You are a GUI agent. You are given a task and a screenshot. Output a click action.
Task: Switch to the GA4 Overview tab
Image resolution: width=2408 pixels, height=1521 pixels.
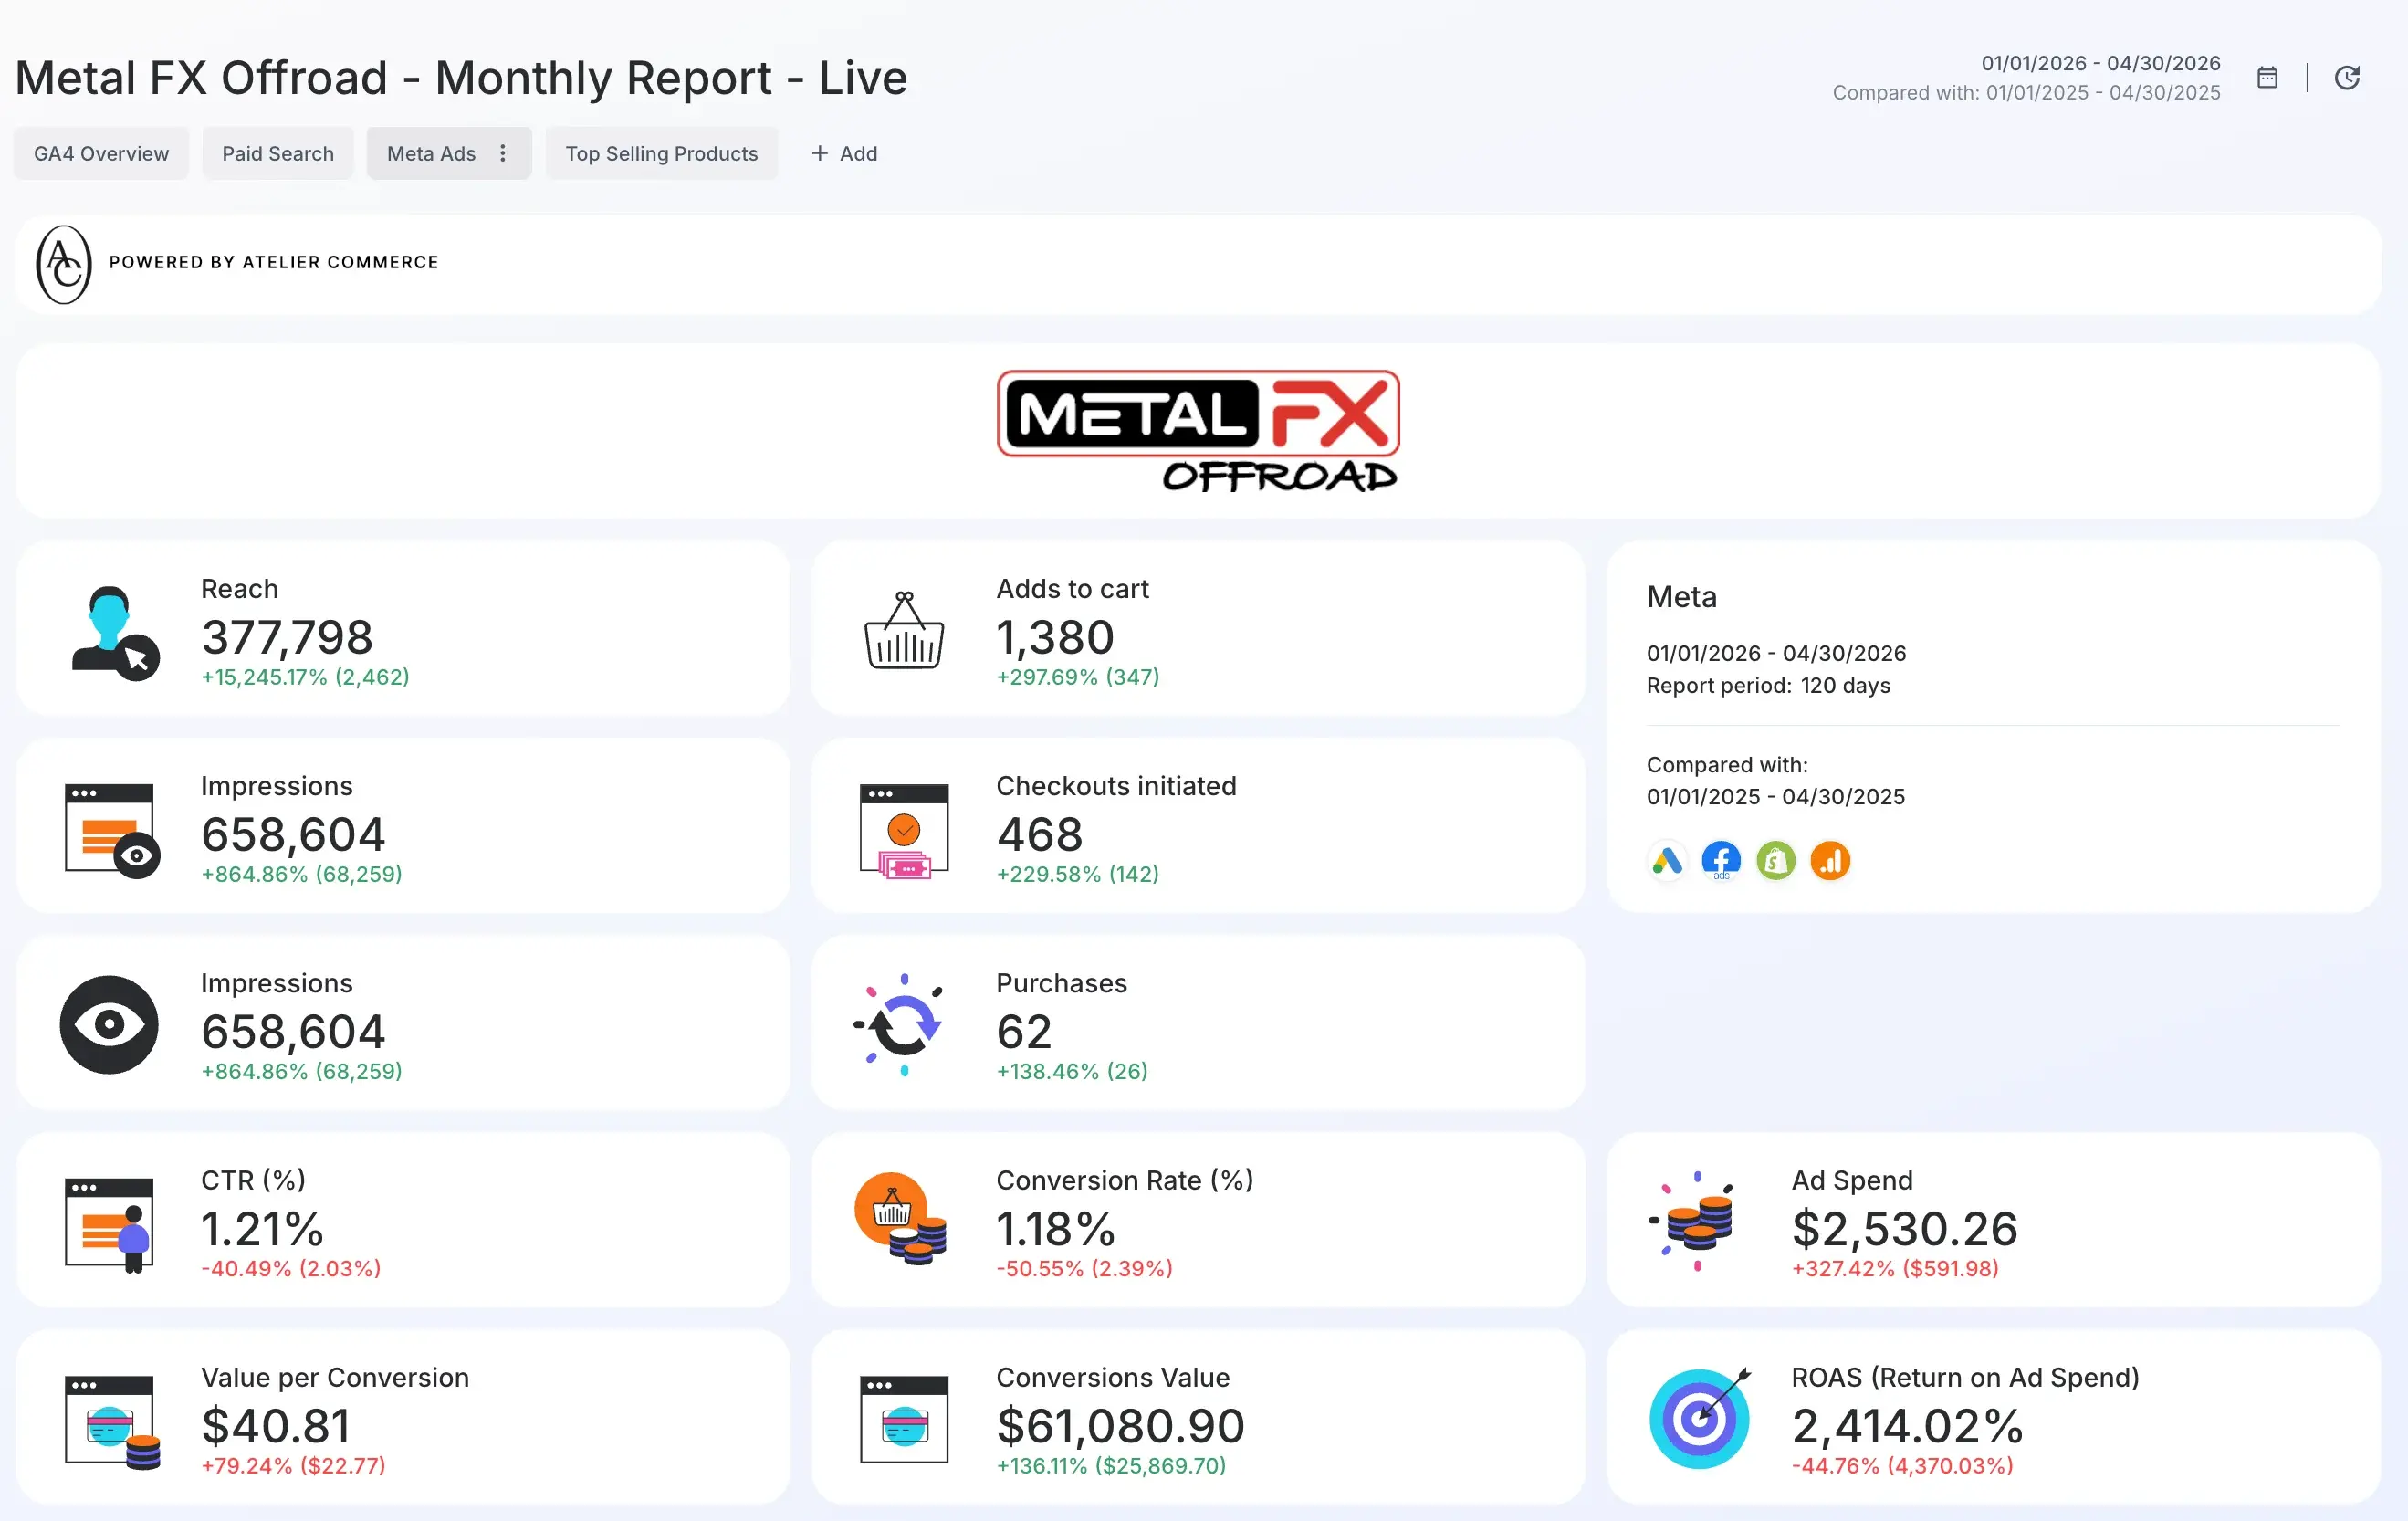coord(101,153)
